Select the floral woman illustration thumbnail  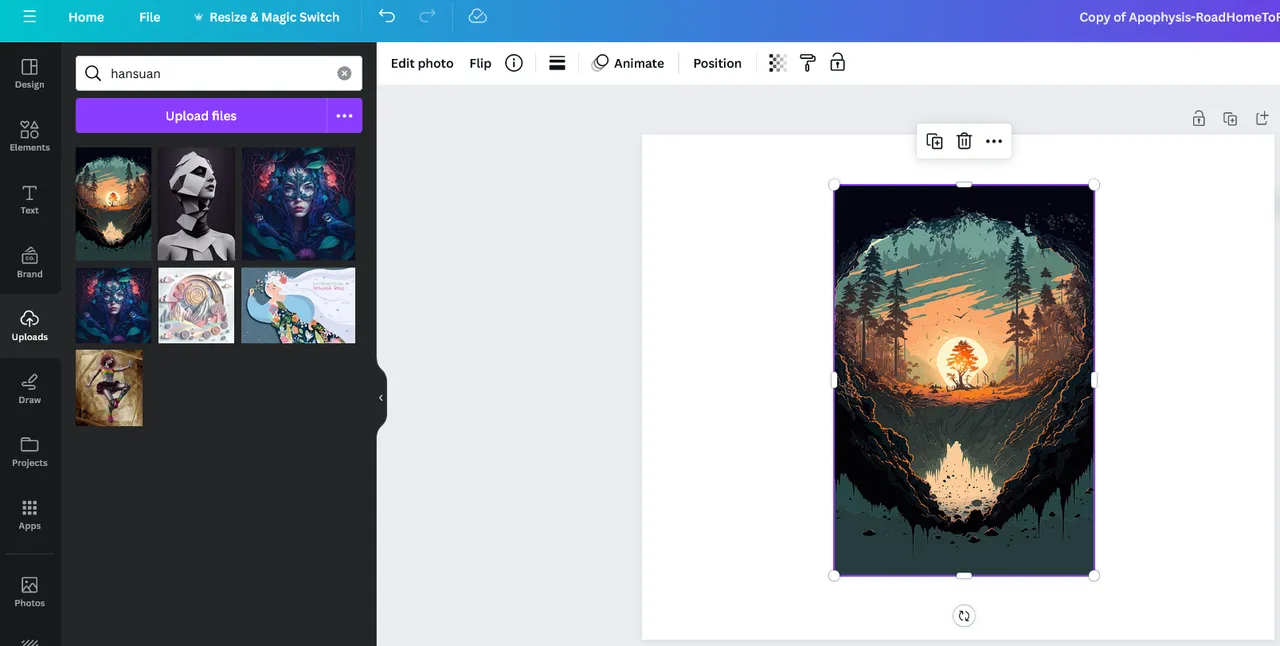pyautogui.click(x=298, y=305)
